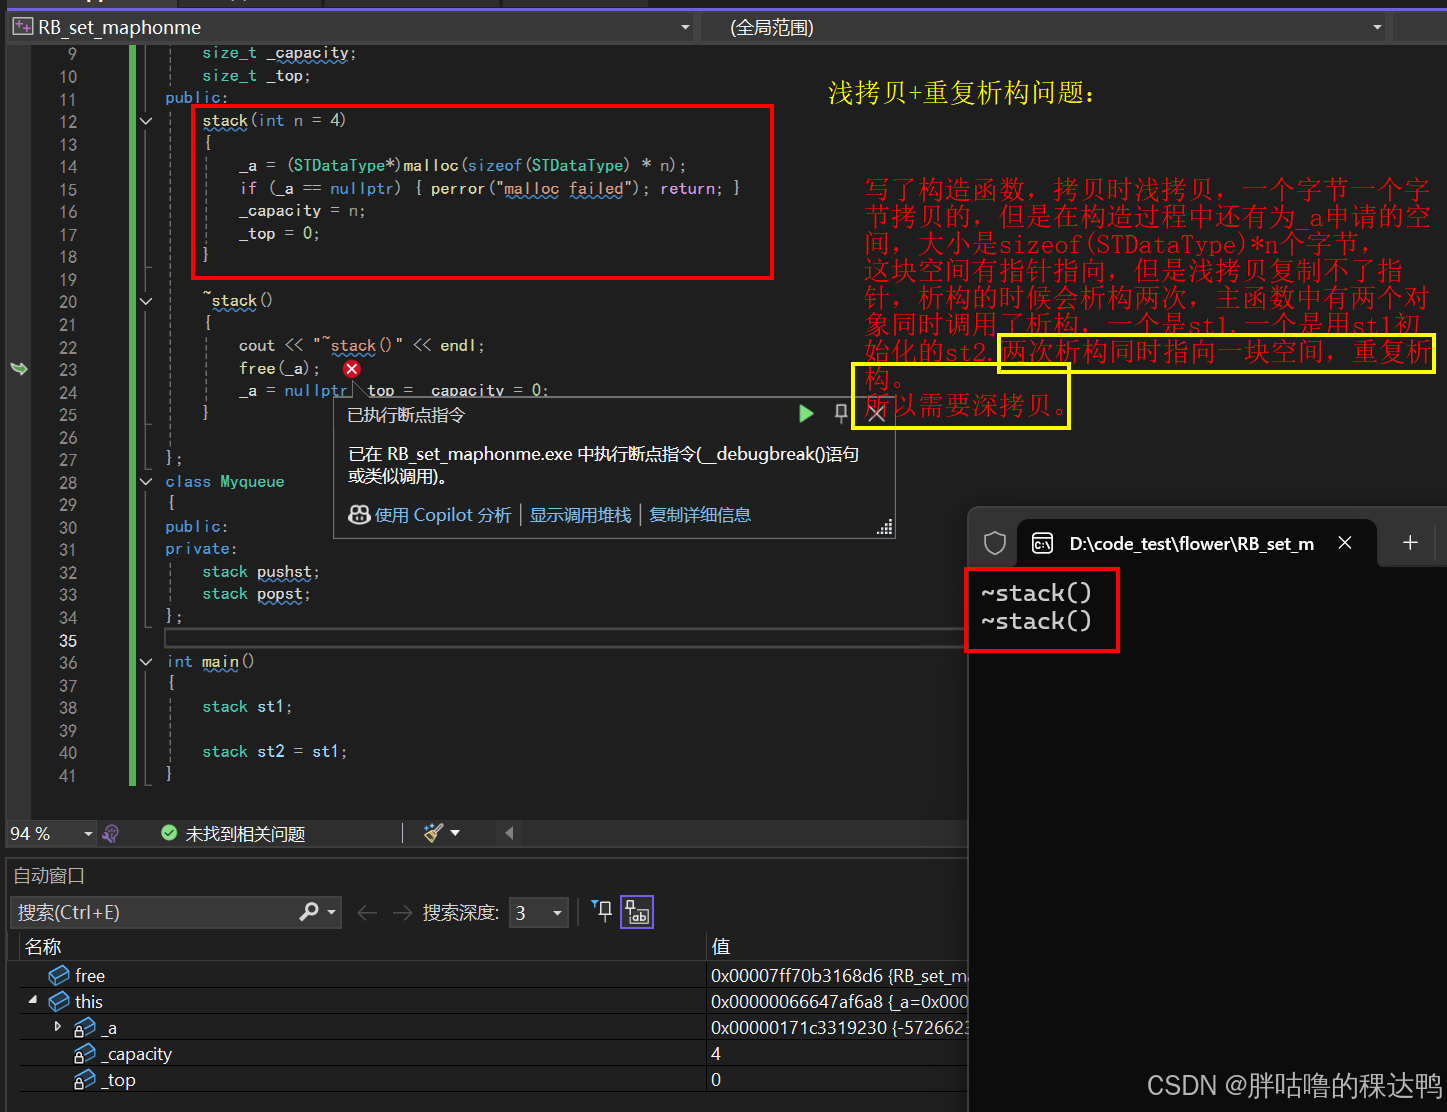Open the 94 % zoom dropdown

click(88, 833)
